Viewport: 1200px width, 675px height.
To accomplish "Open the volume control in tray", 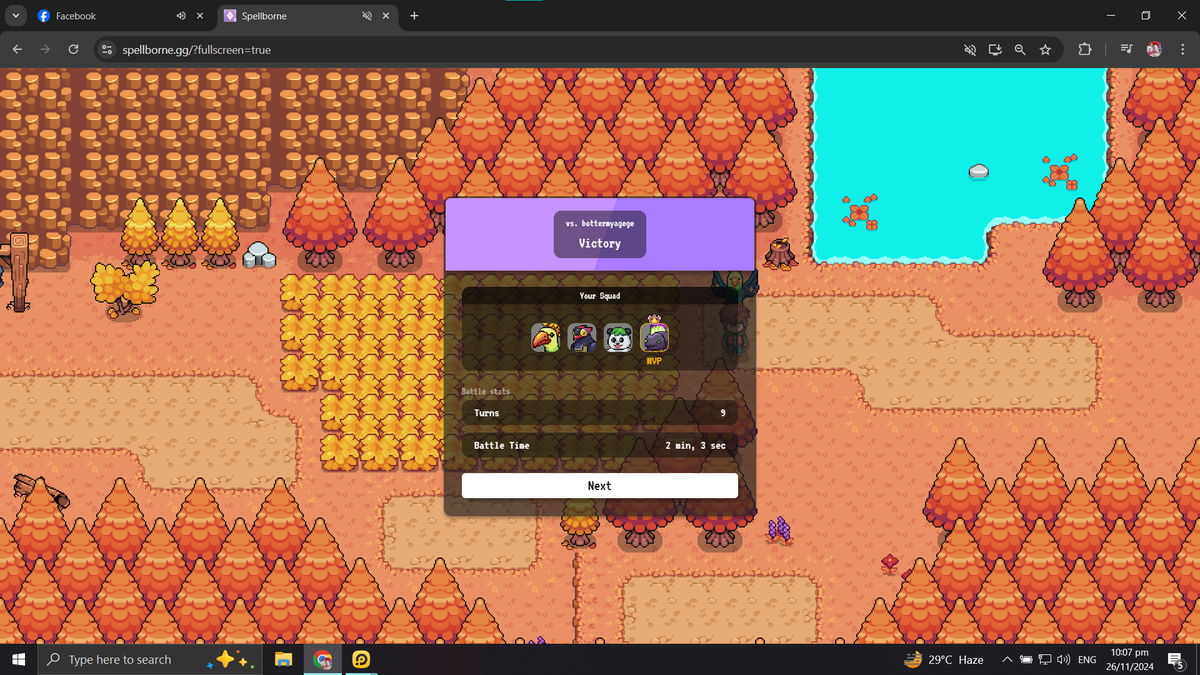I will coord(1063,659).
